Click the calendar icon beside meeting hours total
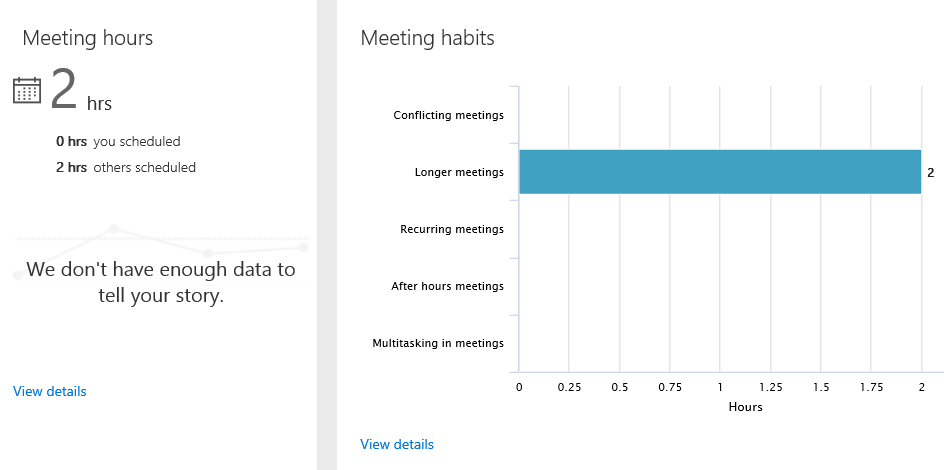This screenshot has width=944, height=470. point(27,90)
